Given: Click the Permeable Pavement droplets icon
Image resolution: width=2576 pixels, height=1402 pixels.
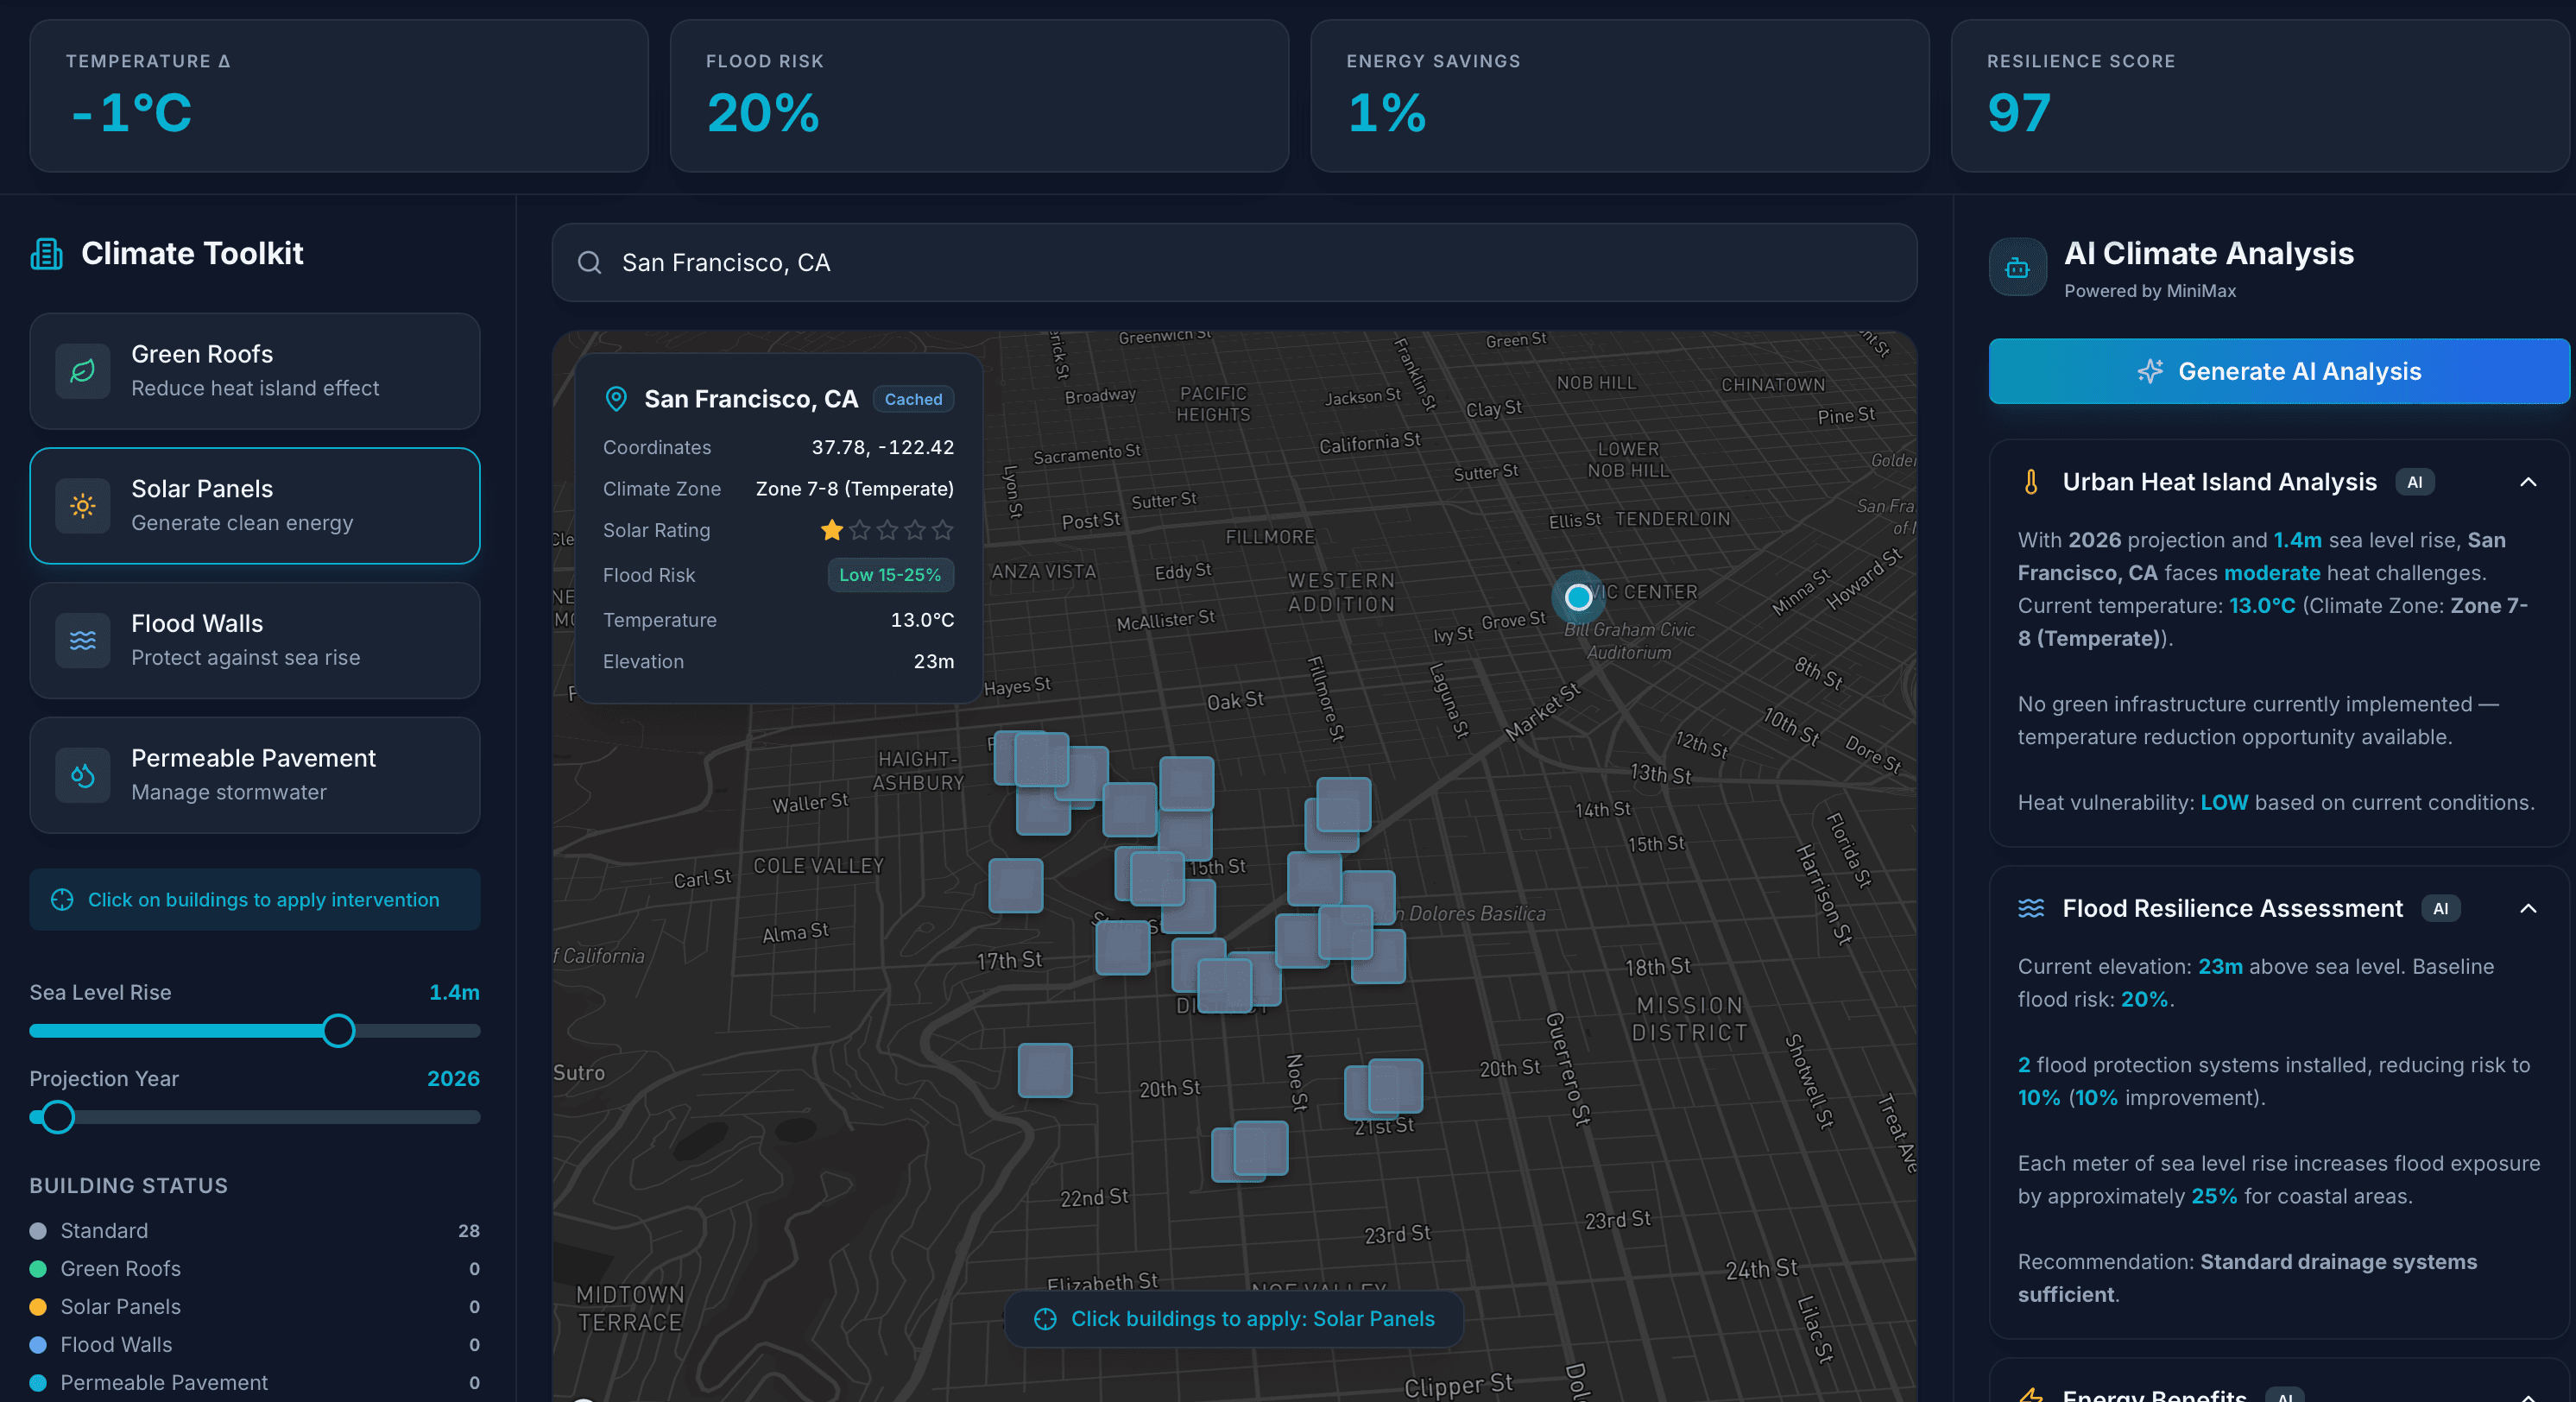Looking at the screenshot, I should pyautogui.click(x=83, y=775).
